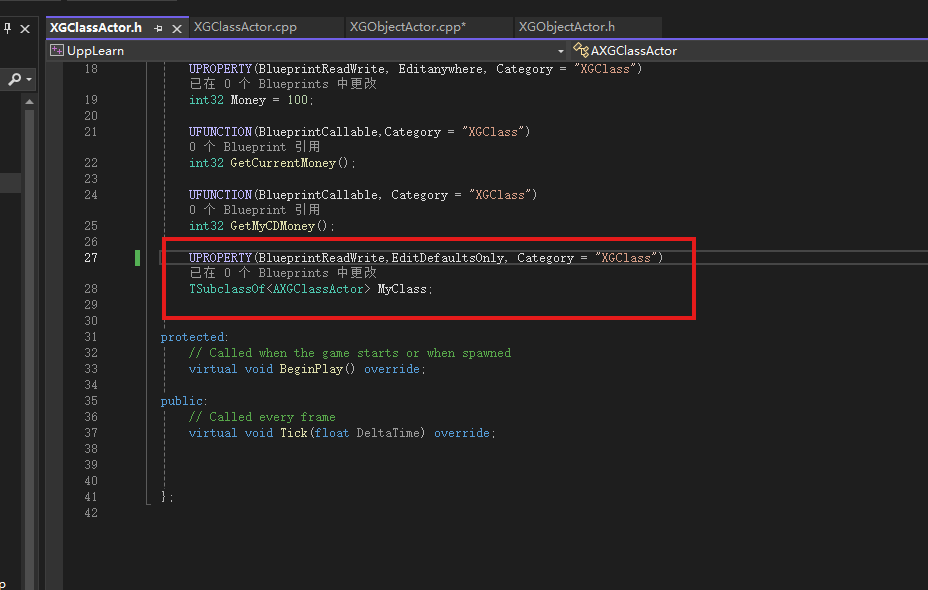Click 'GetMyCDMoney' function name
Screen dimensions: 928x590
(x=272, y=226)
